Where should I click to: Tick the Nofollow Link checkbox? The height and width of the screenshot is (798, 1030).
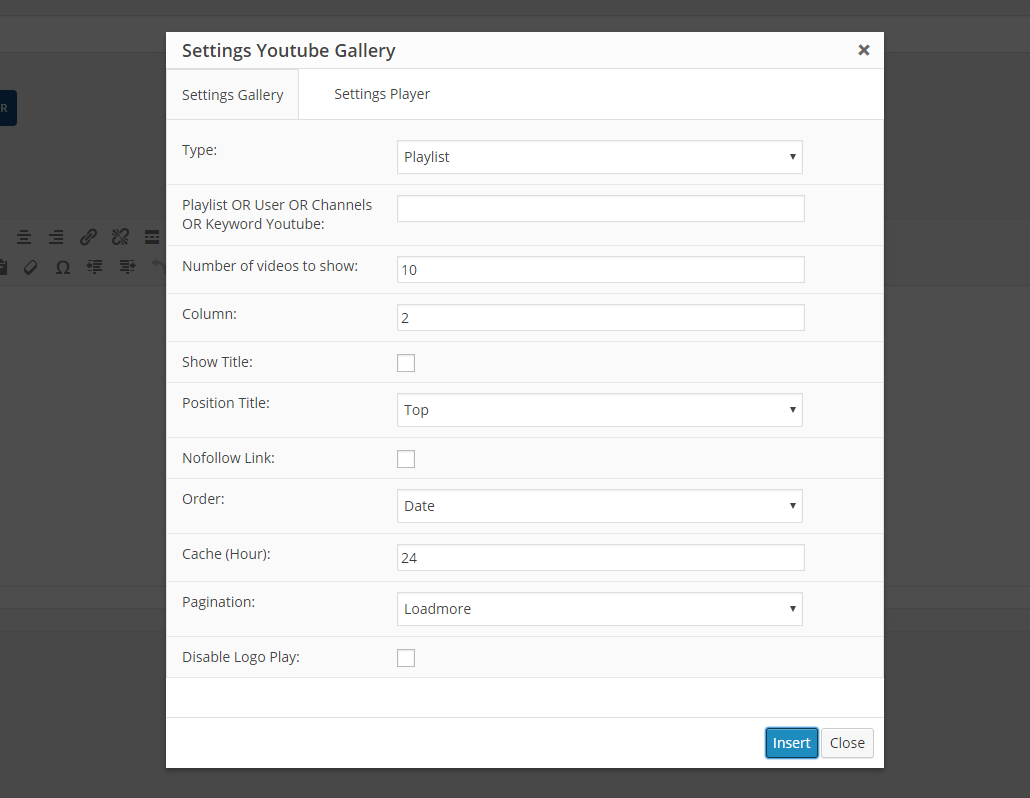click(x=406, y=459)
